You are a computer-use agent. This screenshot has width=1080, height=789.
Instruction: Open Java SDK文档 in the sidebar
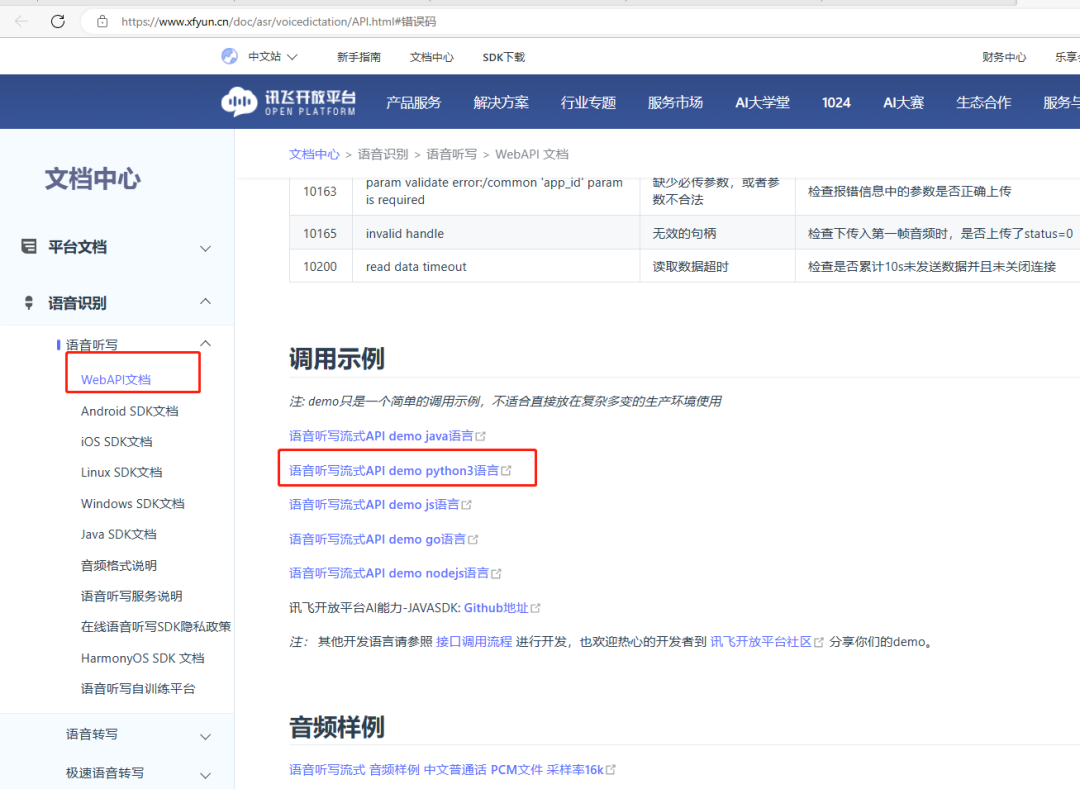point(118,534)
